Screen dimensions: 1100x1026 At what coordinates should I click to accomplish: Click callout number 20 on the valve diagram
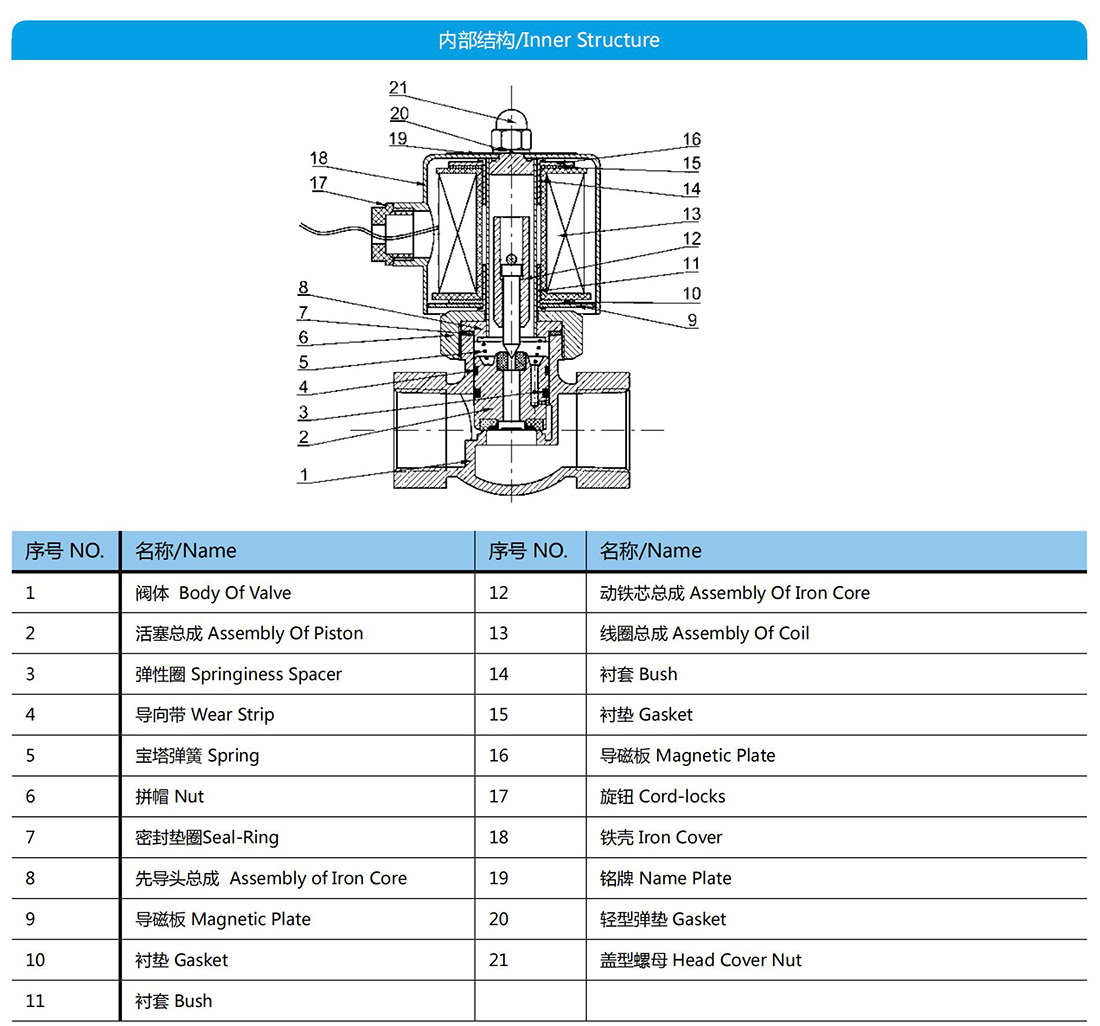tap(399, 113)
